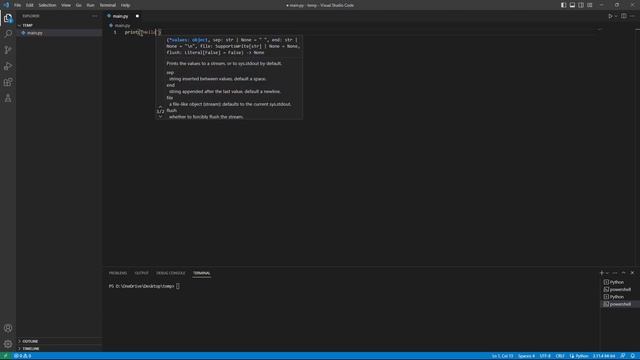Open the Terminal menu
This screenshot has height=360, width=640.
pos(107,5)
